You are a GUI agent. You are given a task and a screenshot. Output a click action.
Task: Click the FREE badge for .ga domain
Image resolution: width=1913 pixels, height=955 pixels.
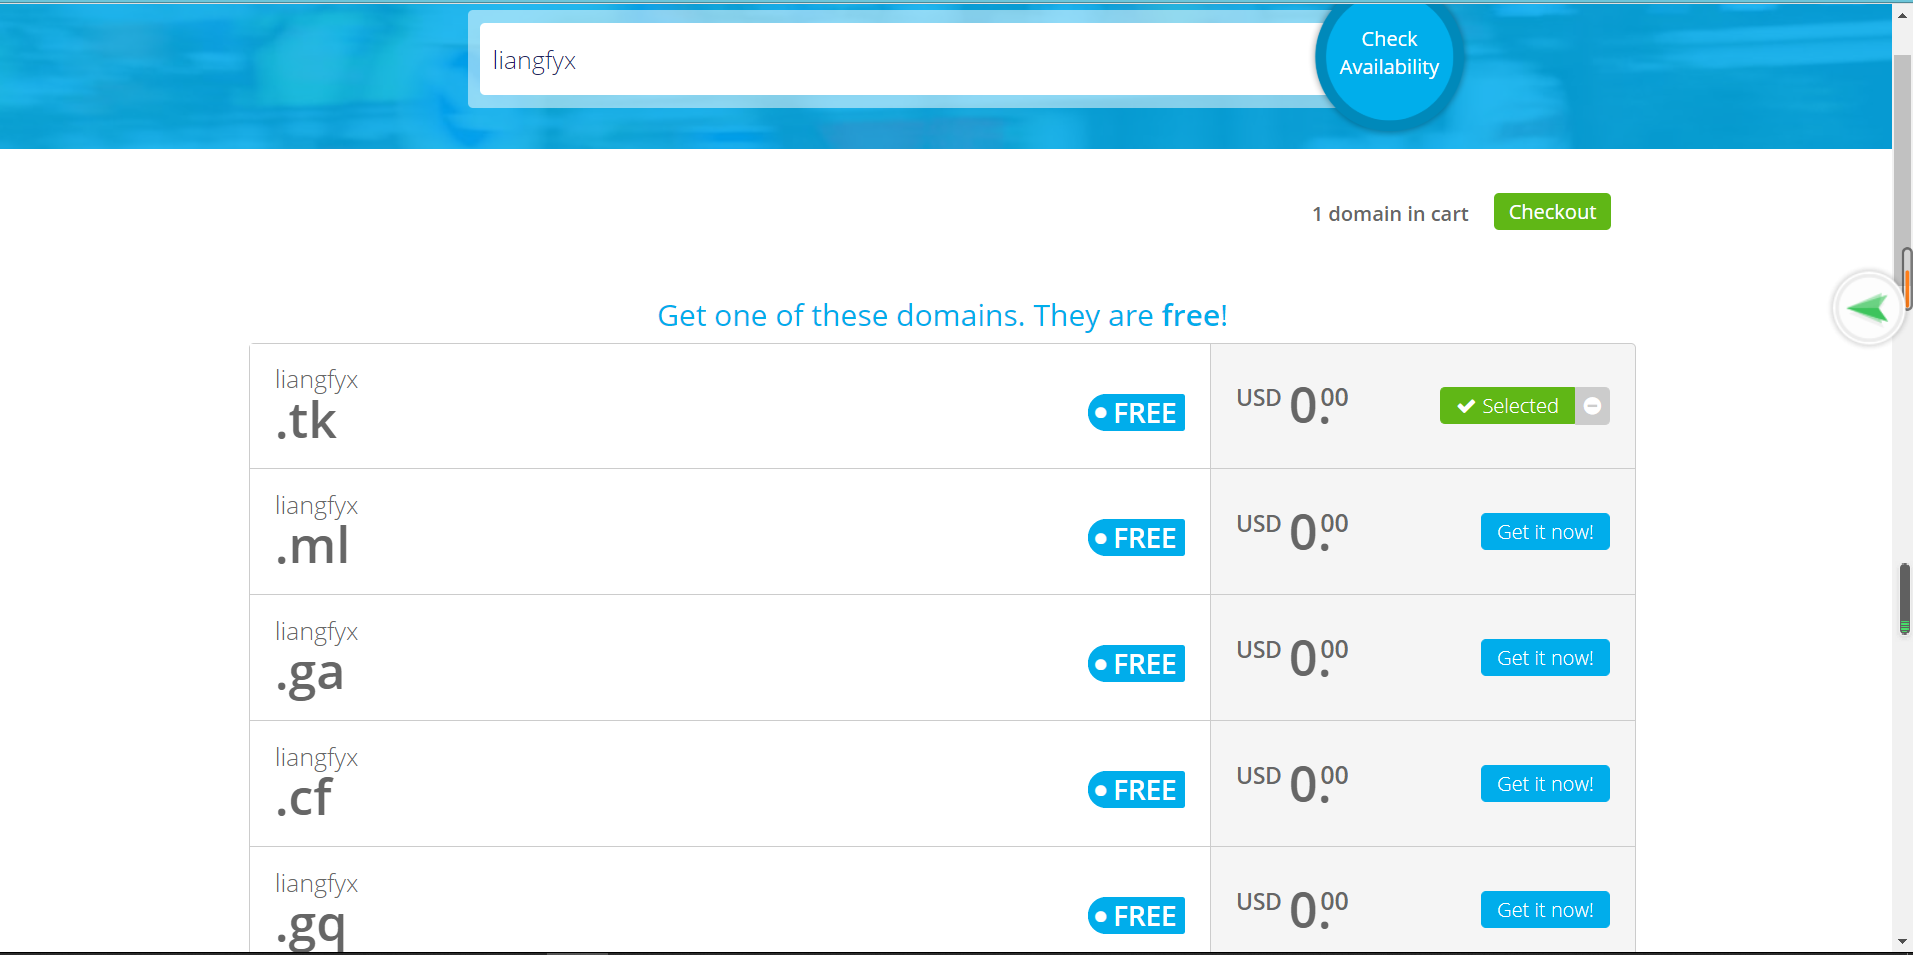tap(1136, 664)
